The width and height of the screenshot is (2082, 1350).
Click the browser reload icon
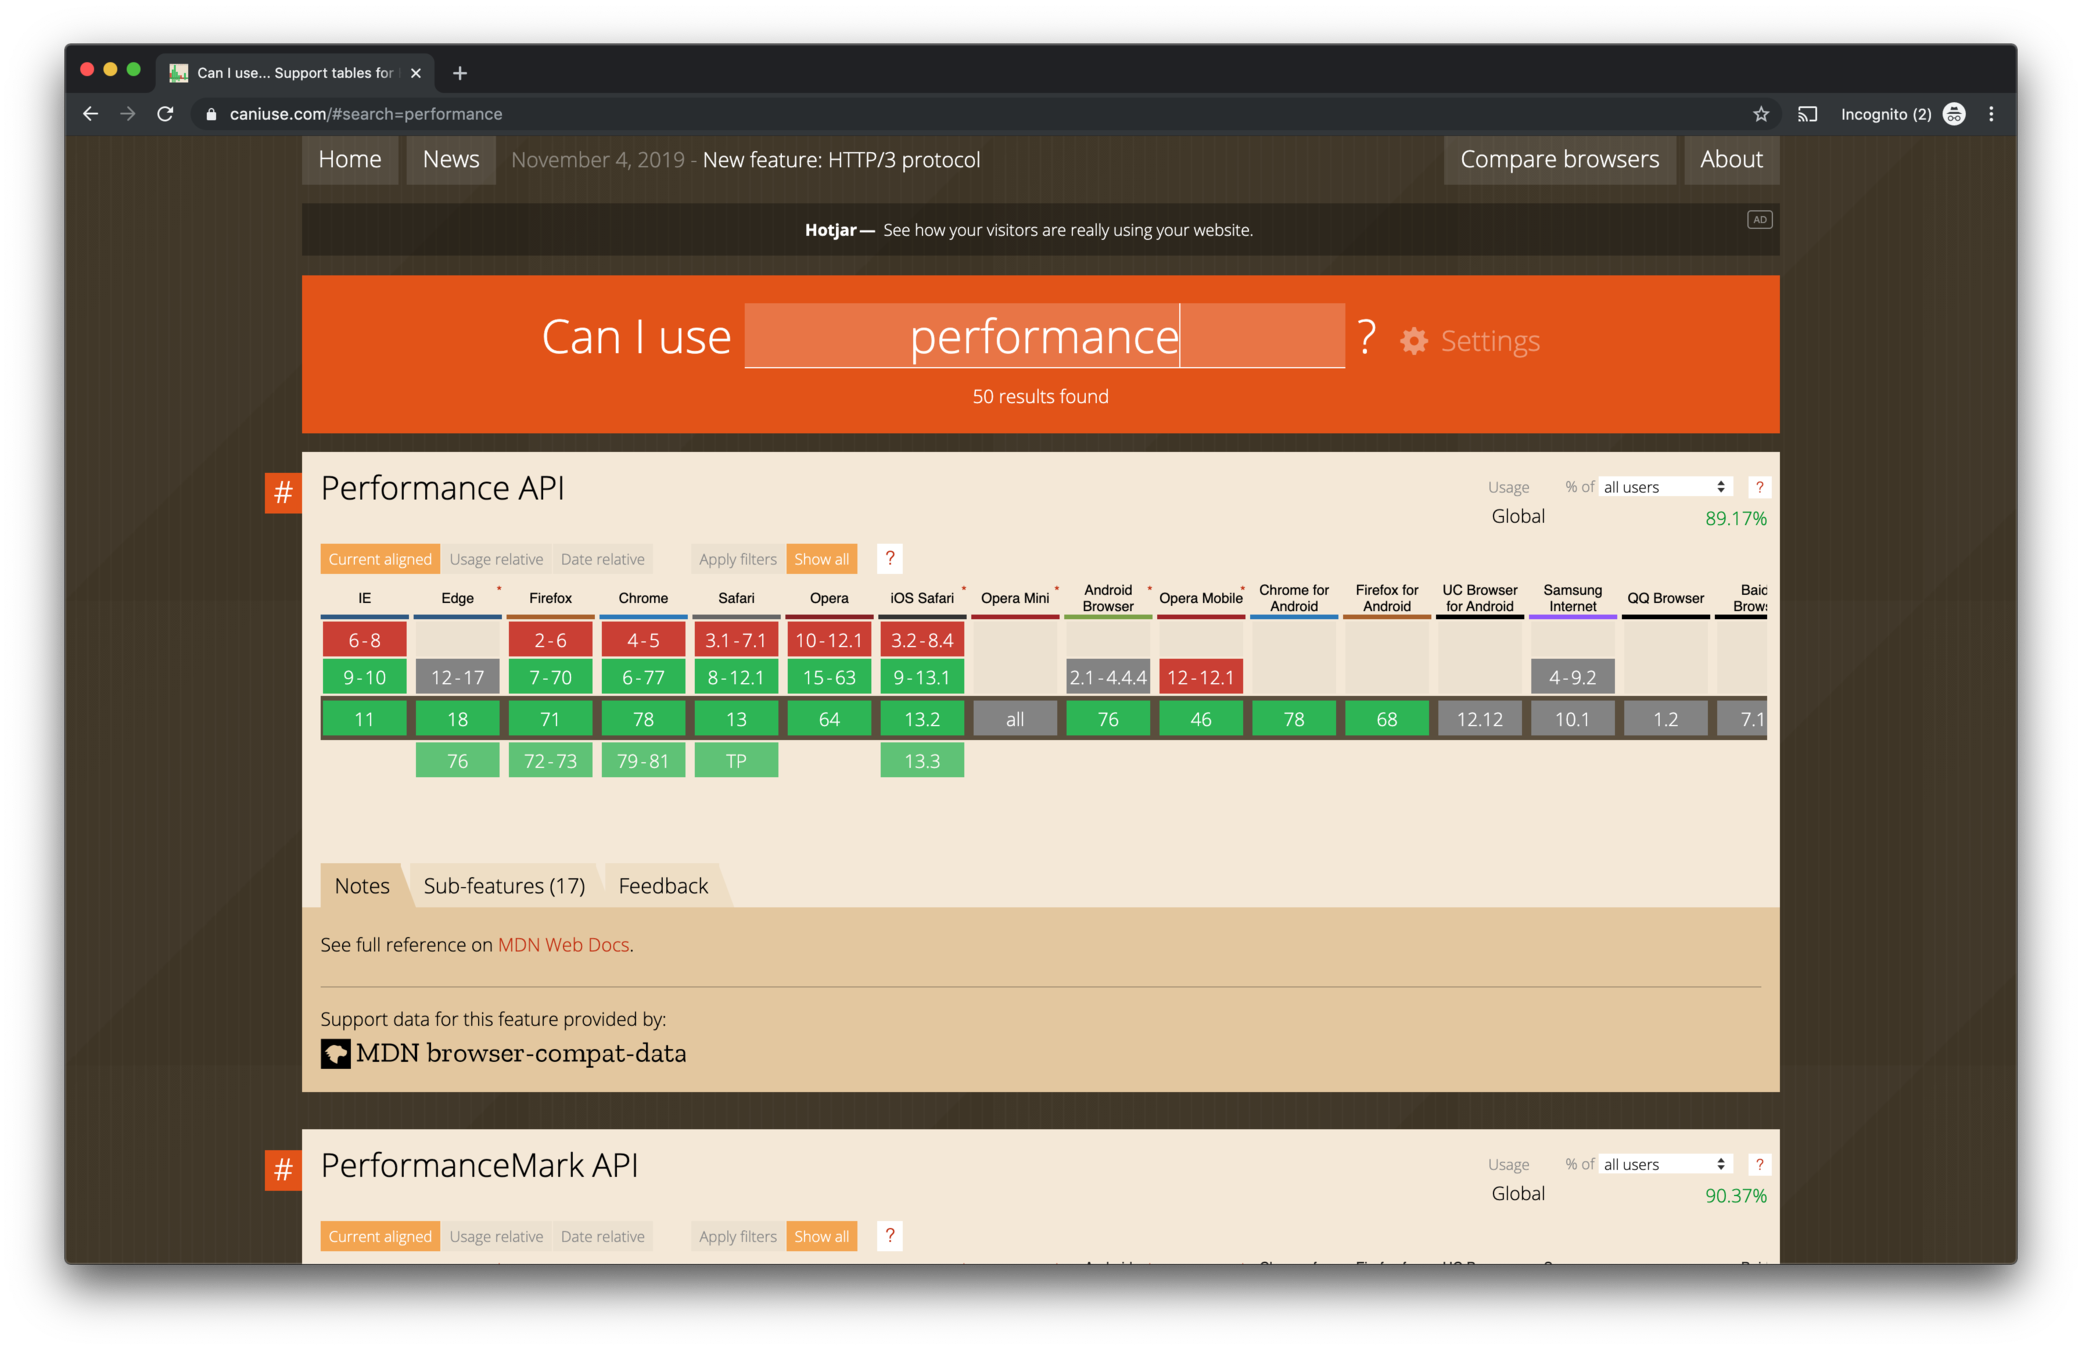[166, 114]
